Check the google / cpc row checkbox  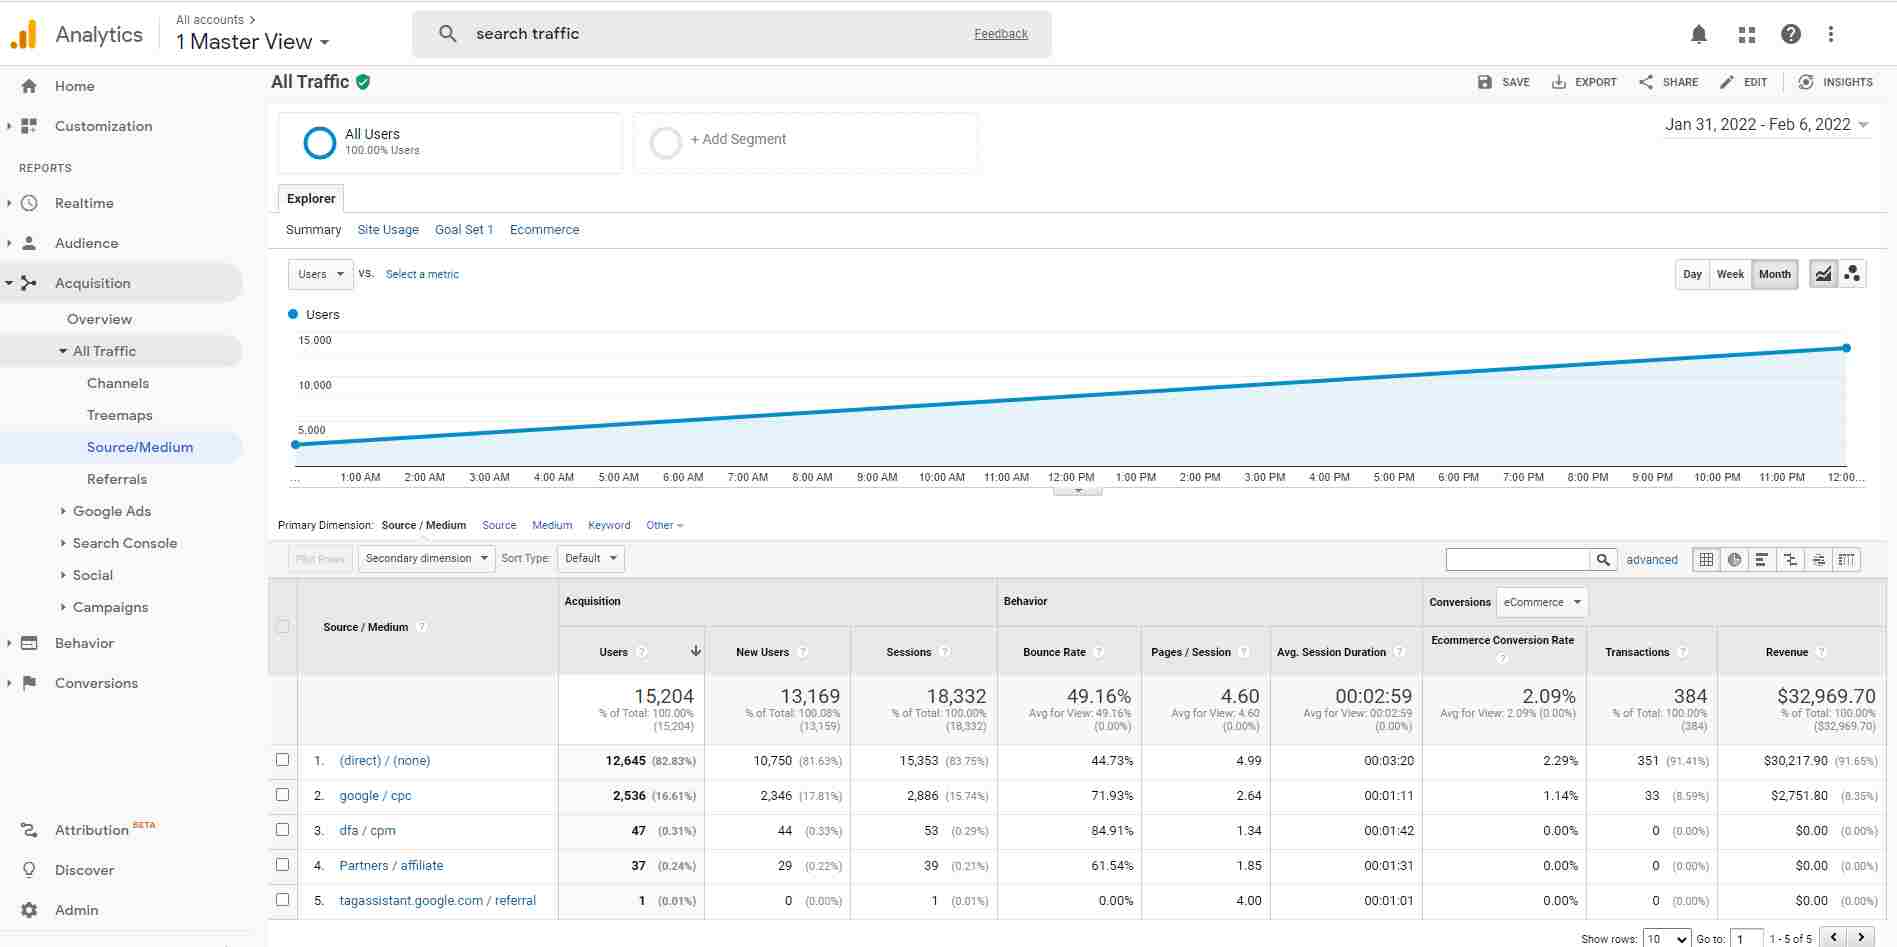283,795
